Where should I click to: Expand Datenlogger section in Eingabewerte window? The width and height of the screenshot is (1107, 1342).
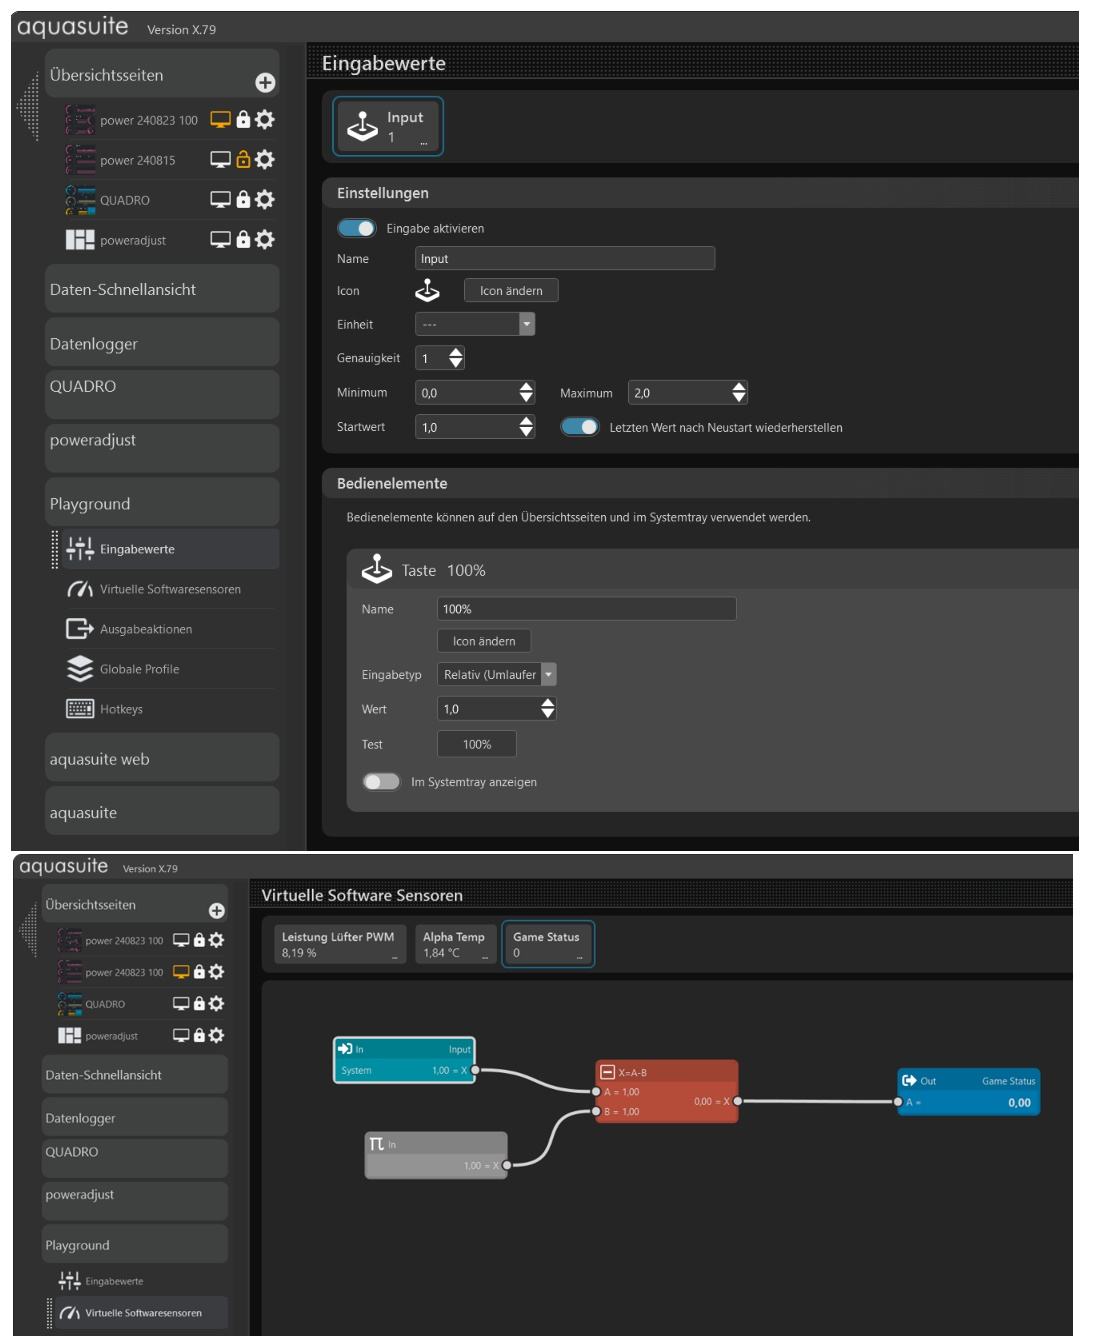coord(162,343)
